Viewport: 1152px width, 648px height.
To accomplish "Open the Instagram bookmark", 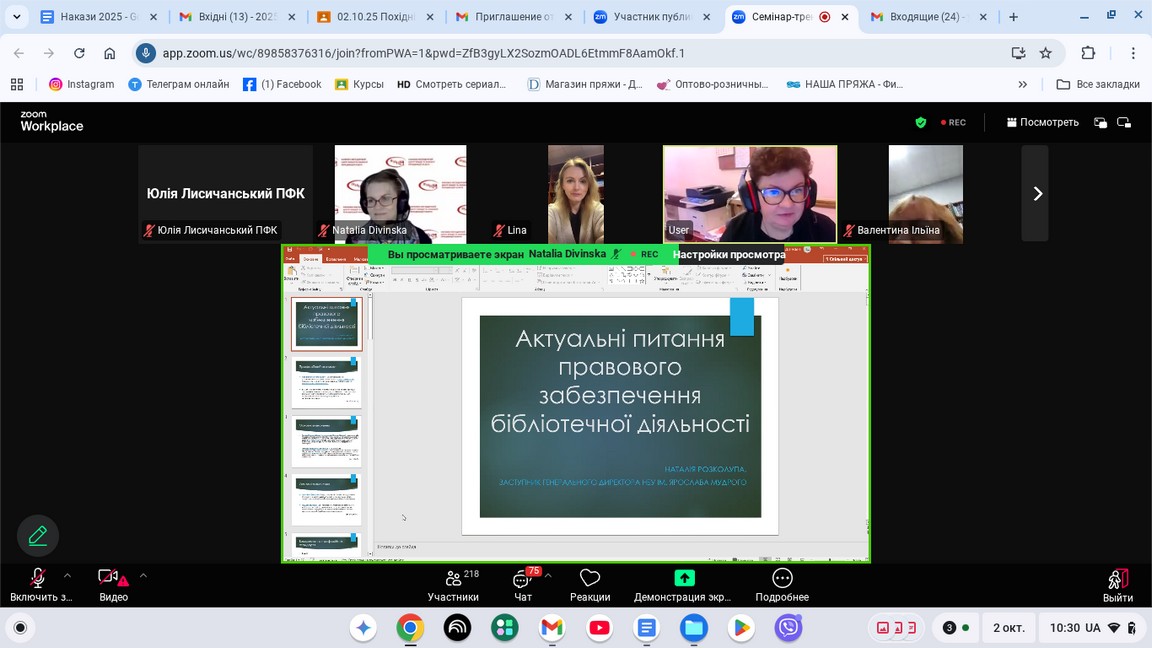I will point(81,84).
